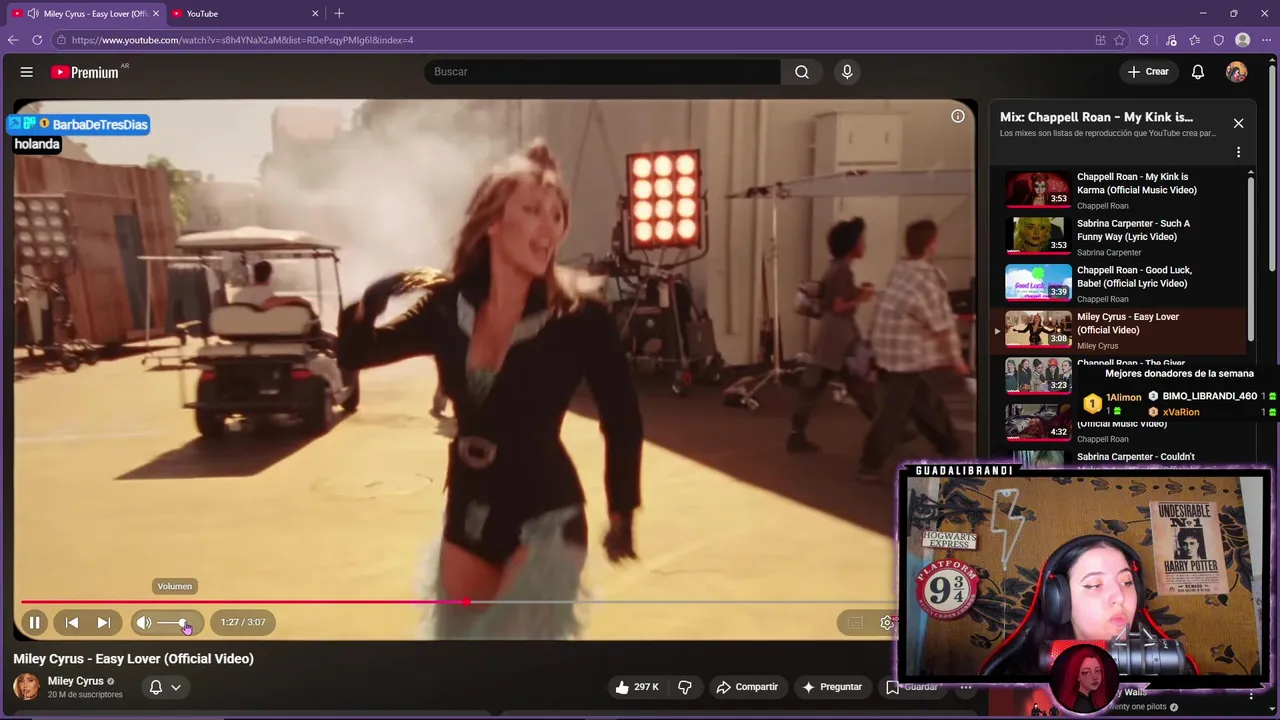
Task: Add this page to favorites star
Action: 1120,40
